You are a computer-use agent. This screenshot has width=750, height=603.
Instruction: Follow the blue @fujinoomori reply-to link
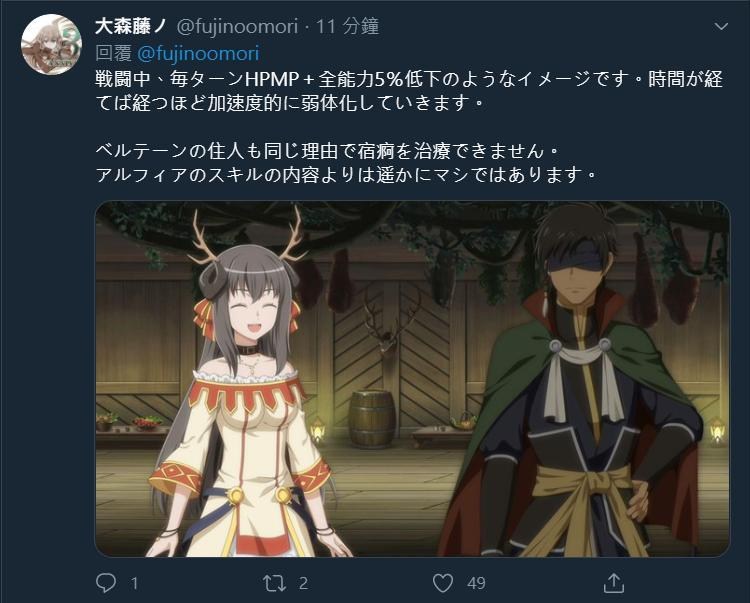coord(198,54)
